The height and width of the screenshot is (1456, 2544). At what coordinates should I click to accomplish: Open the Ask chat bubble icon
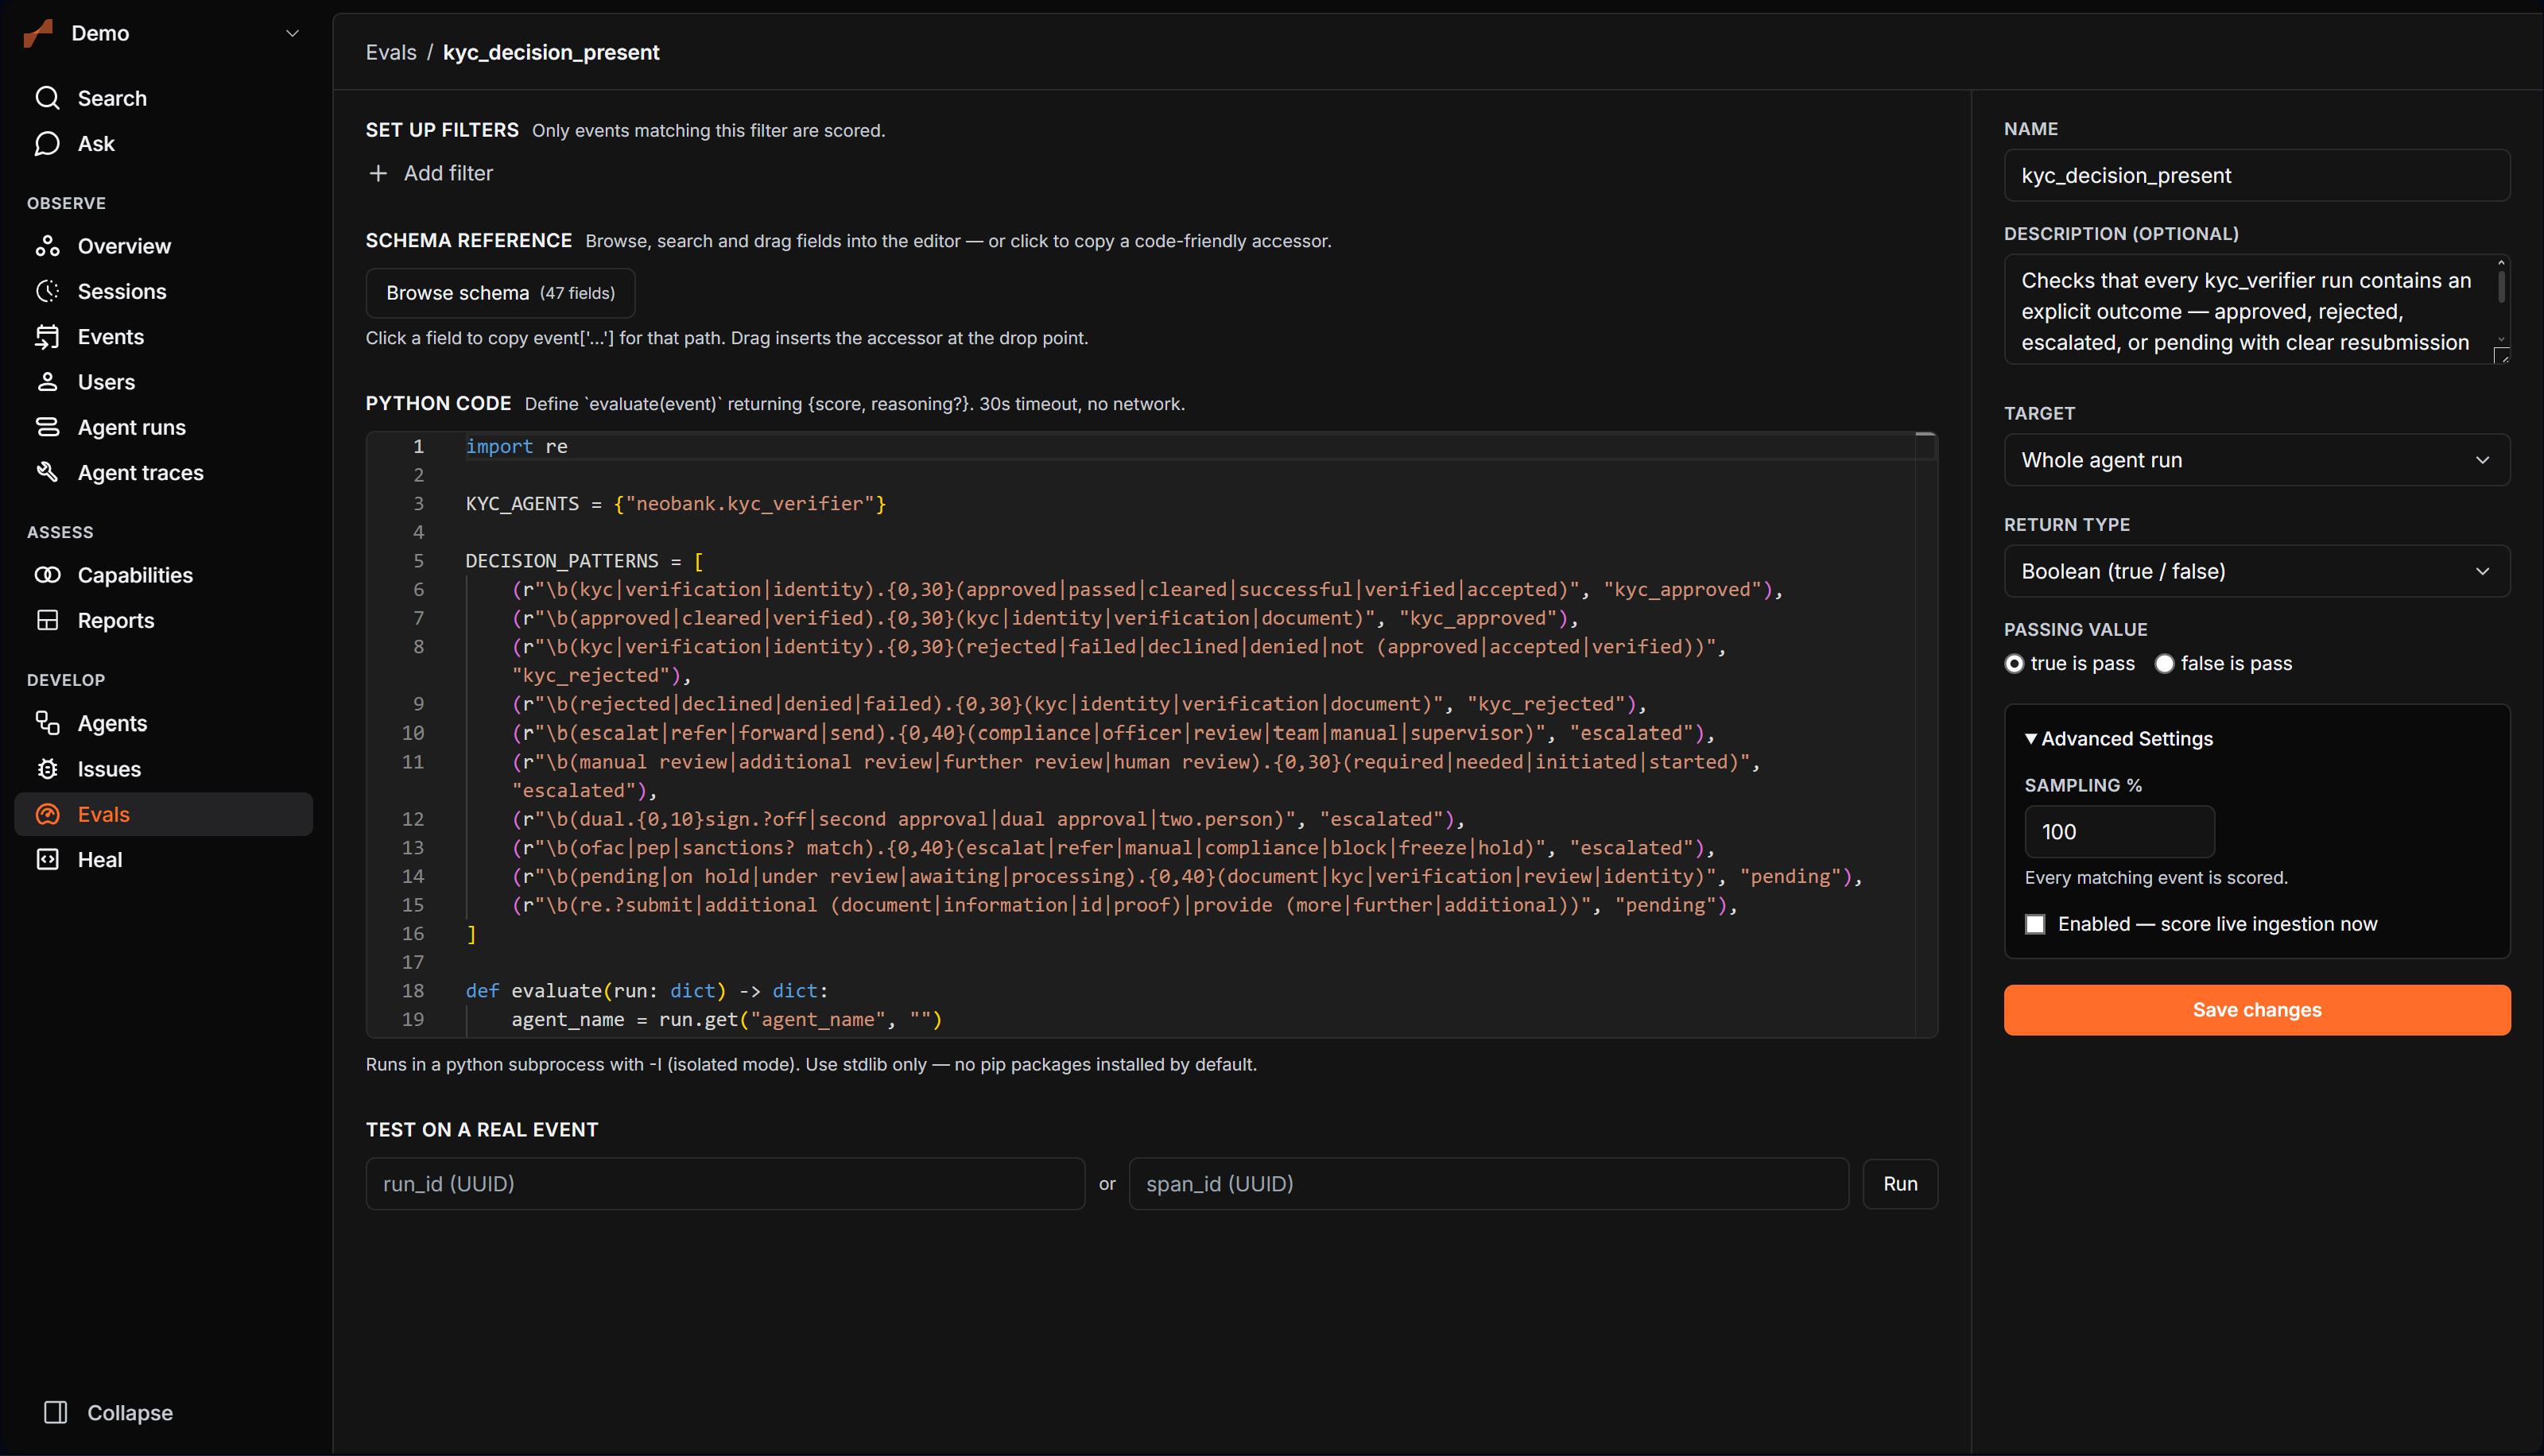[x=47, y=144]
